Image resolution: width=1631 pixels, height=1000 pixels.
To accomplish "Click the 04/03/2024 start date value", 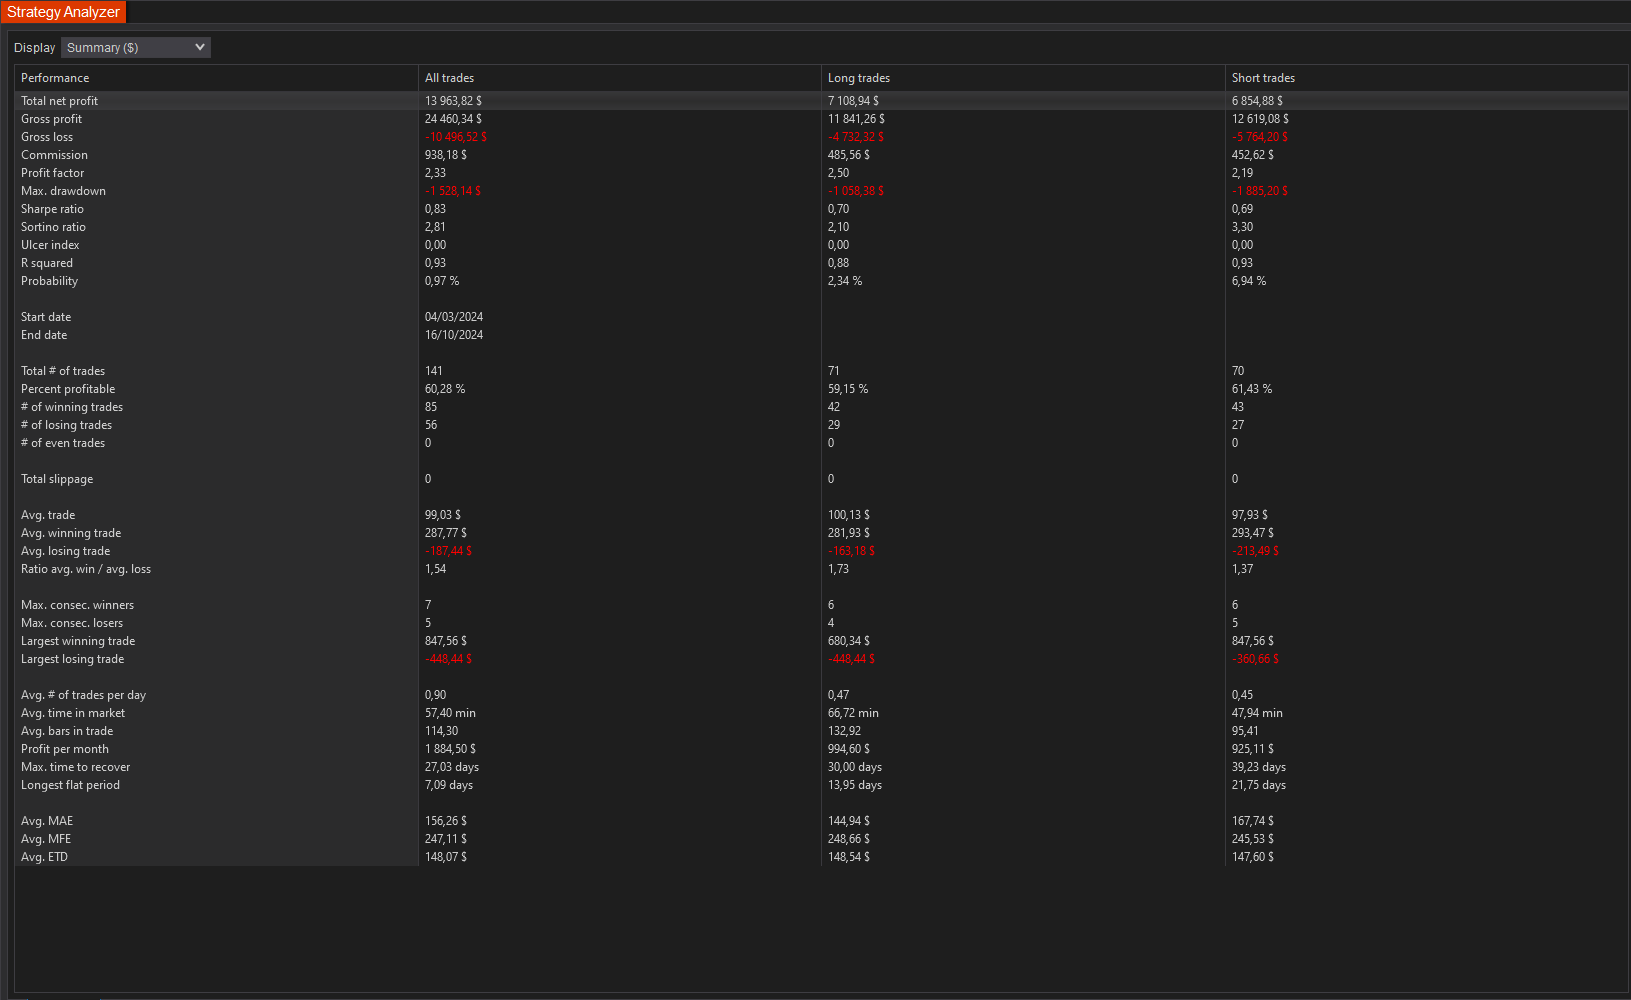I will point(454,317).
